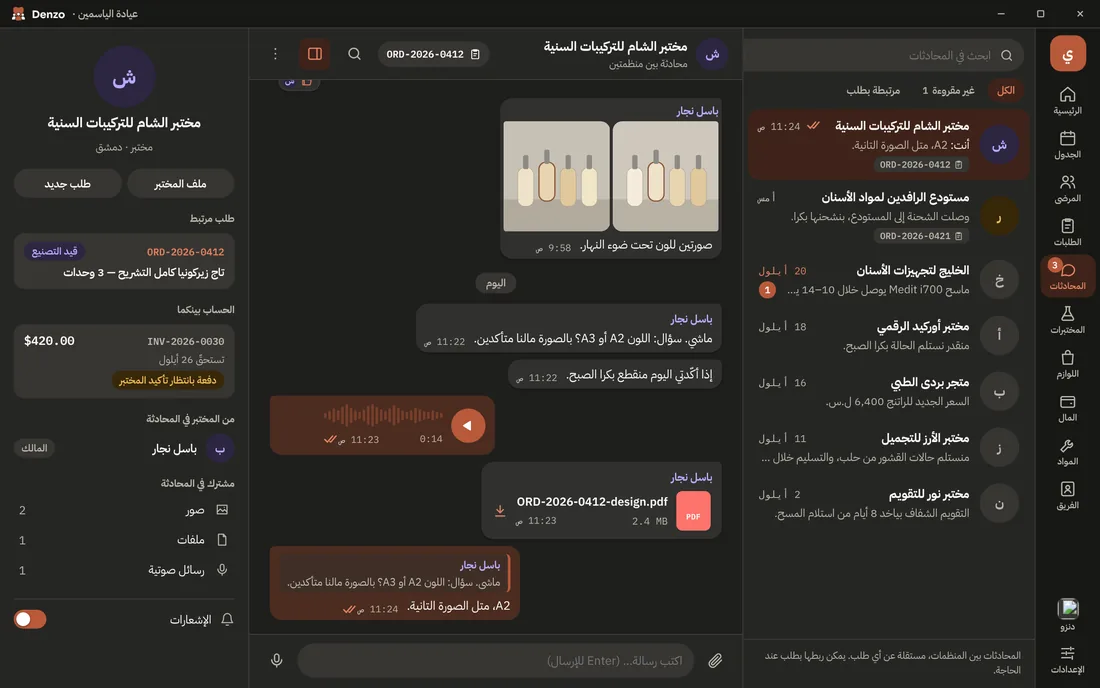Select the غير مقروءة unread filter tab
1100x688 pixels.
(x=948, y=90)
